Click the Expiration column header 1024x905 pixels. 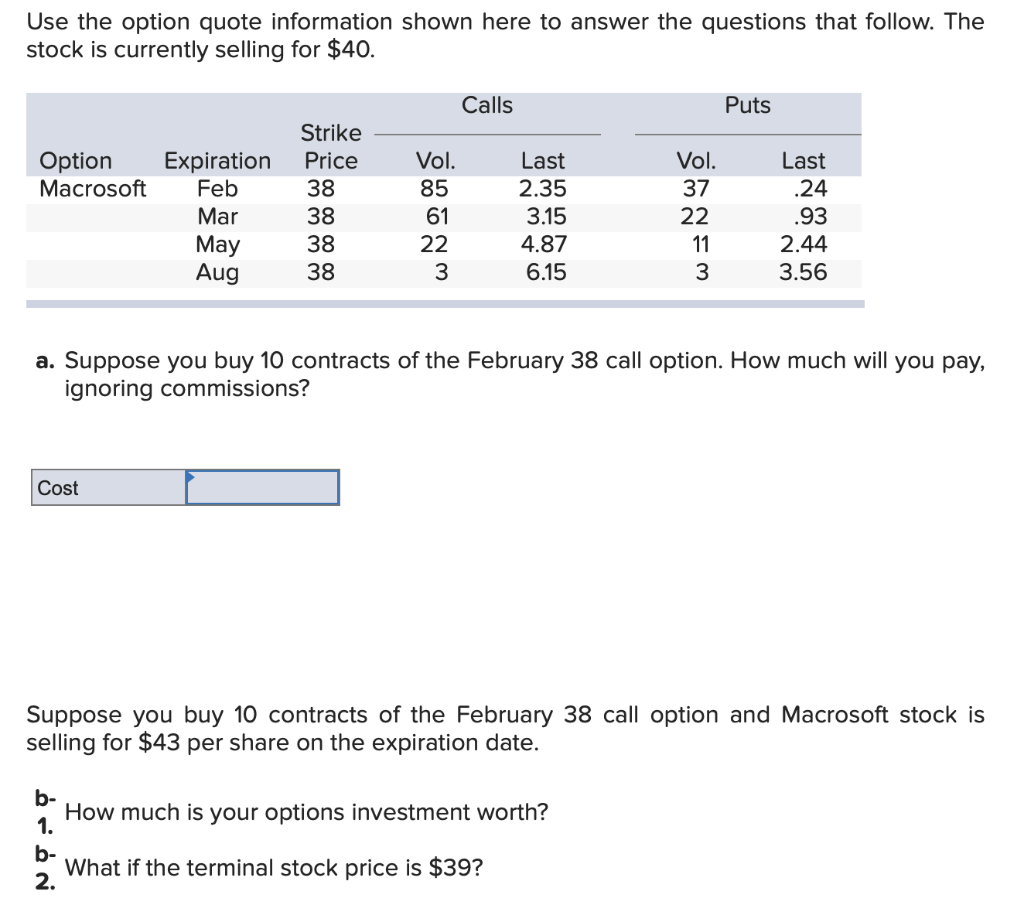pos(216,160)
